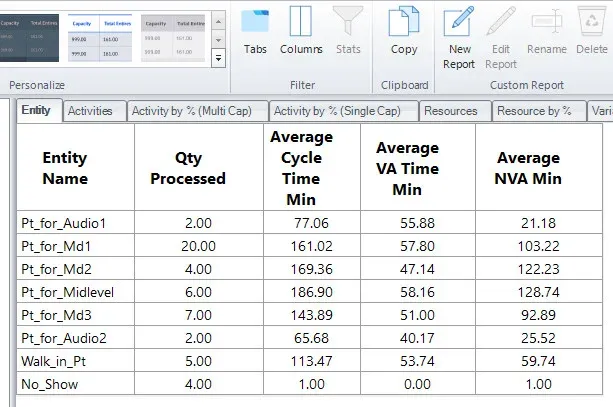Click the Rename report icon
This screenshot has width=613, height=407.
pyautogui.click(x=547, y=22)
